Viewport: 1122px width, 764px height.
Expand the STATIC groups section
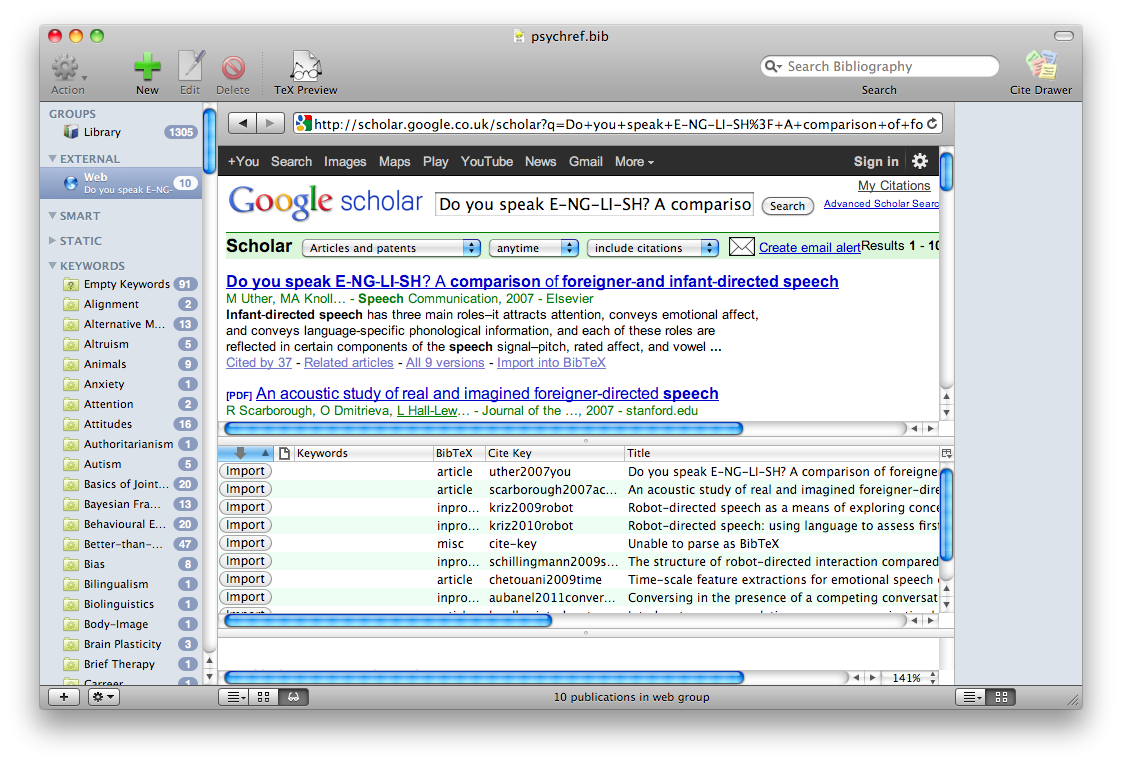[x=52, y=241]
